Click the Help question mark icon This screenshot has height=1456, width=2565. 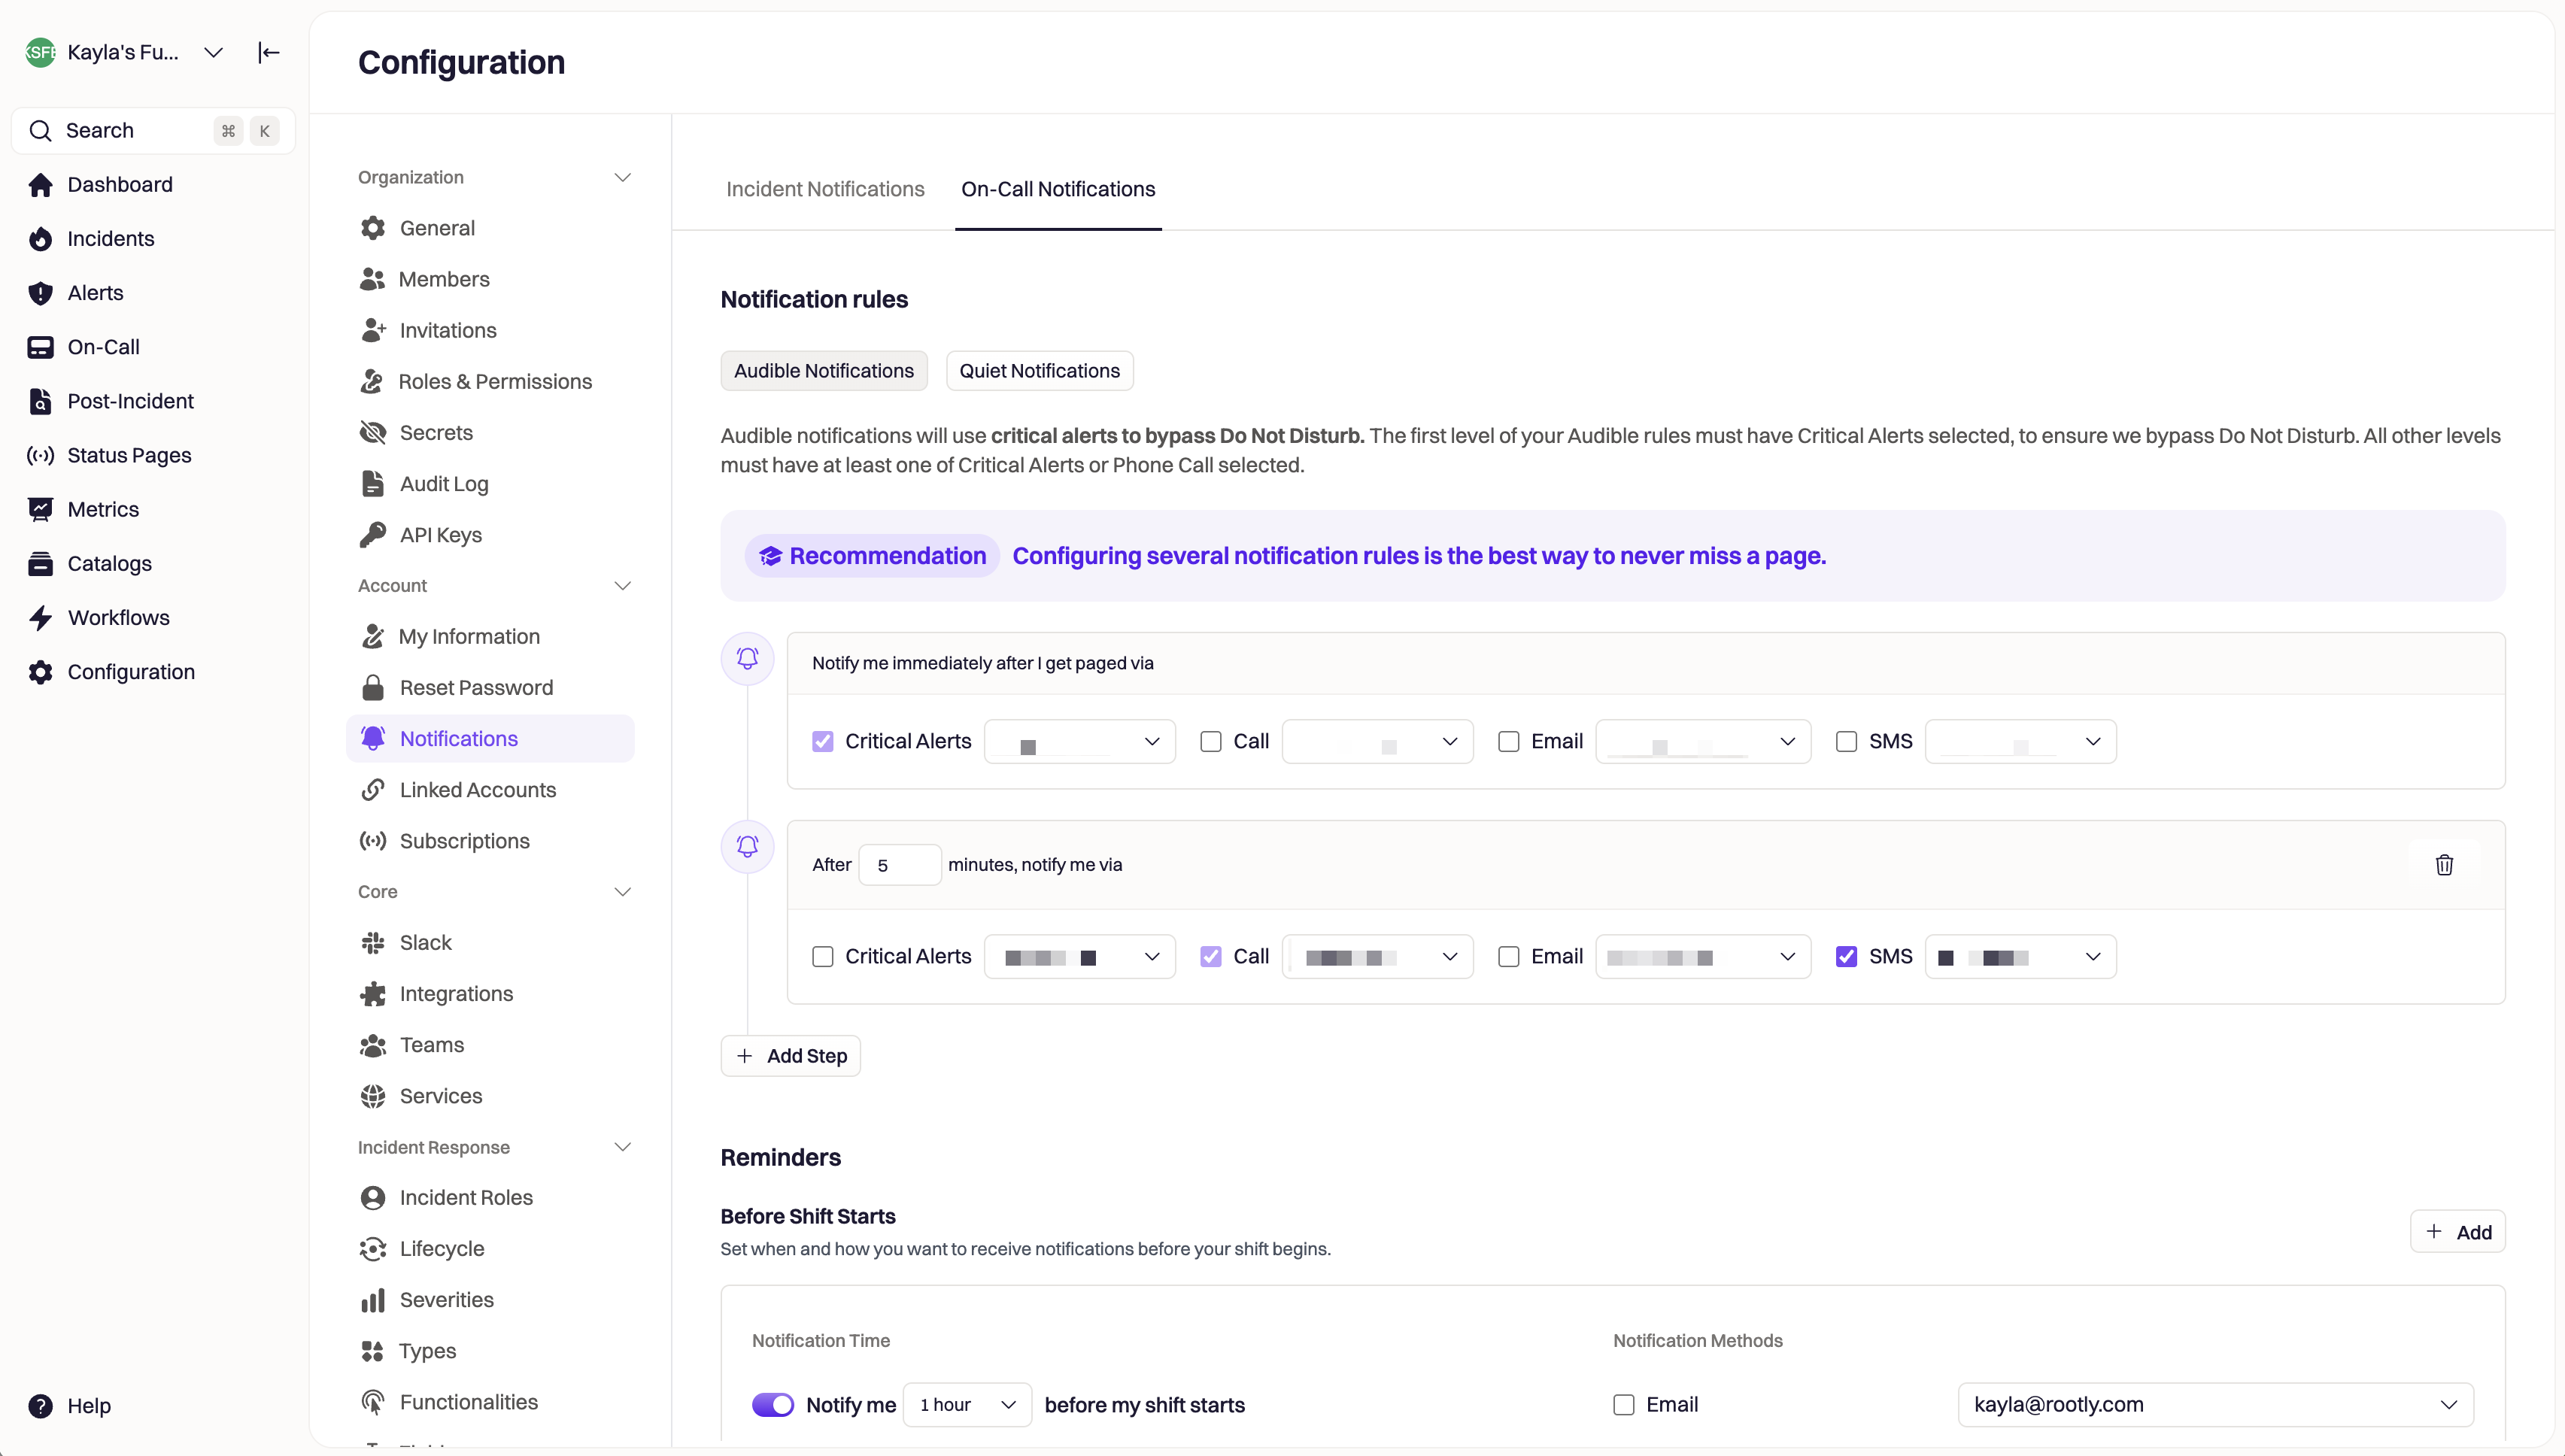40,1406
